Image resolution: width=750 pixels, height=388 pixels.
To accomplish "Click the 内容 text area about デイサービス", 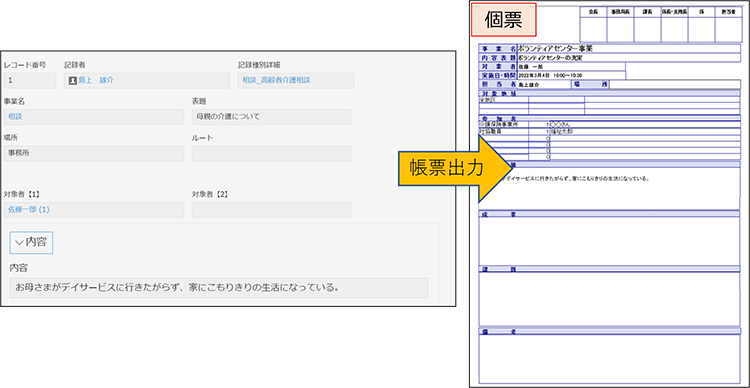I will pyautogui.click(x=219, y=288).
